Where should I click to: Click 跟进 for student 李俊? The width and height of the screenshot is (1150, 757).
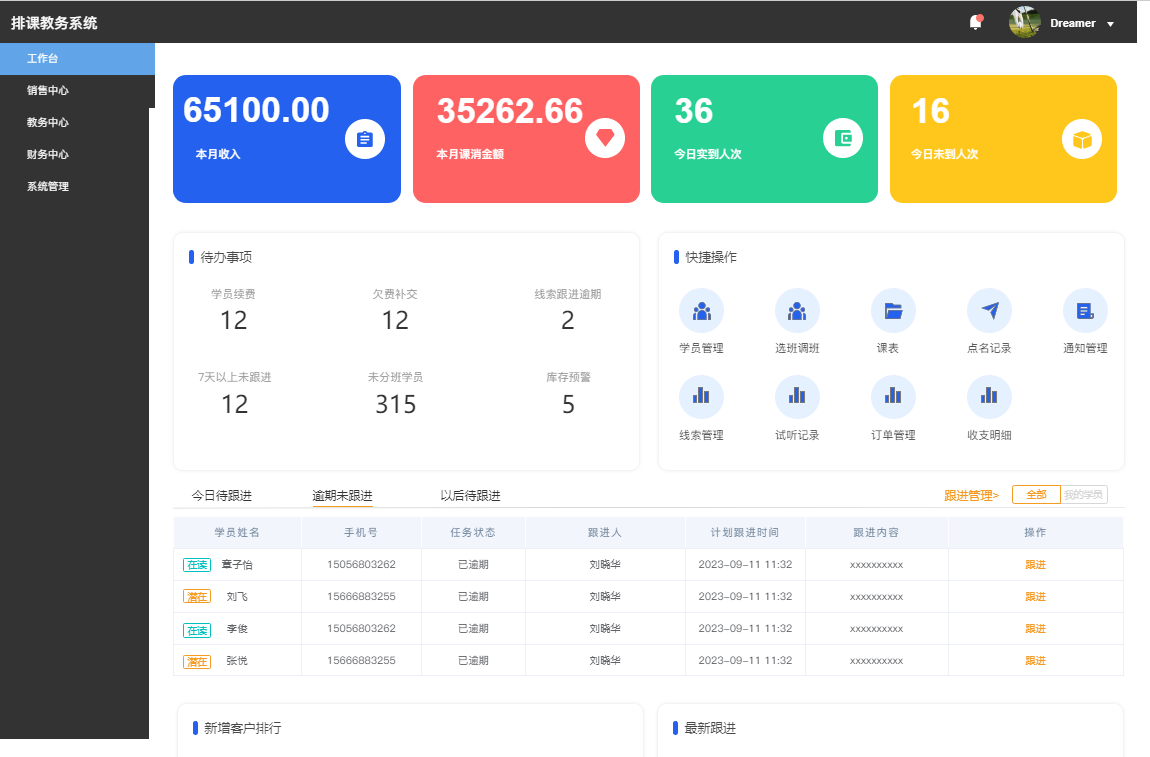click(1036, 629)
